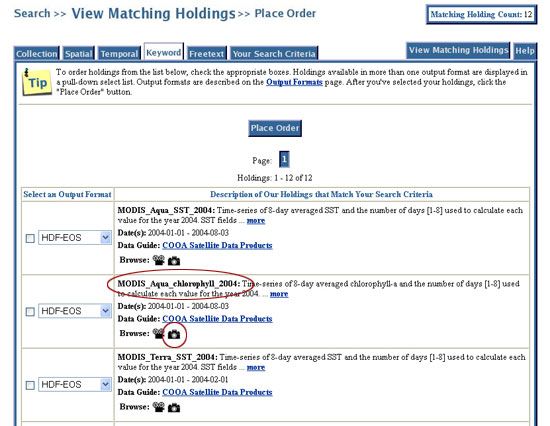Open camera browse icon for MODIS_Aqua_SST_2004

click(174, 261)
